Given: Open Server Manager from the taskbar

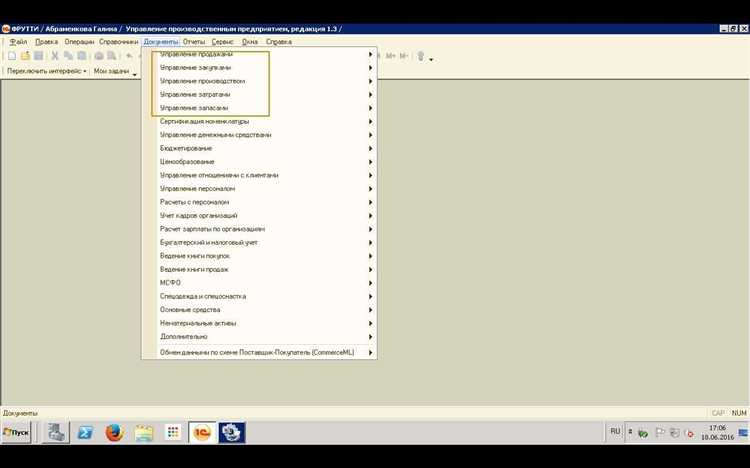Looking at the screenshot, I should 55,433.
